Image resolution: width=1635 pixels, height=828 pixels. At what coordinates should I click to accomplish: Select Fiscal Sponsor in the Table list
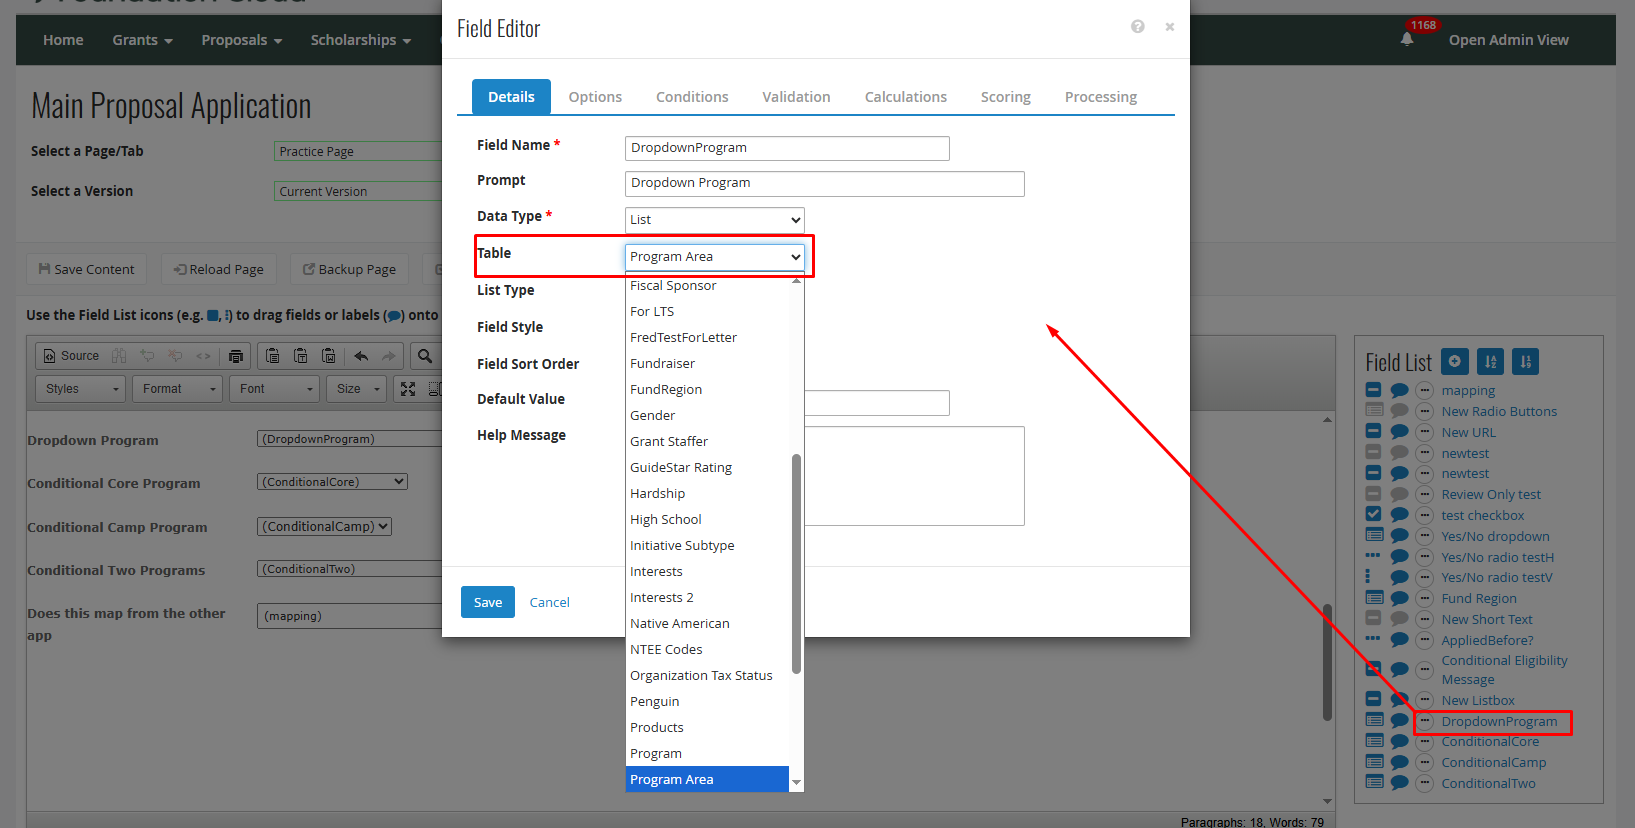point(707,285)
